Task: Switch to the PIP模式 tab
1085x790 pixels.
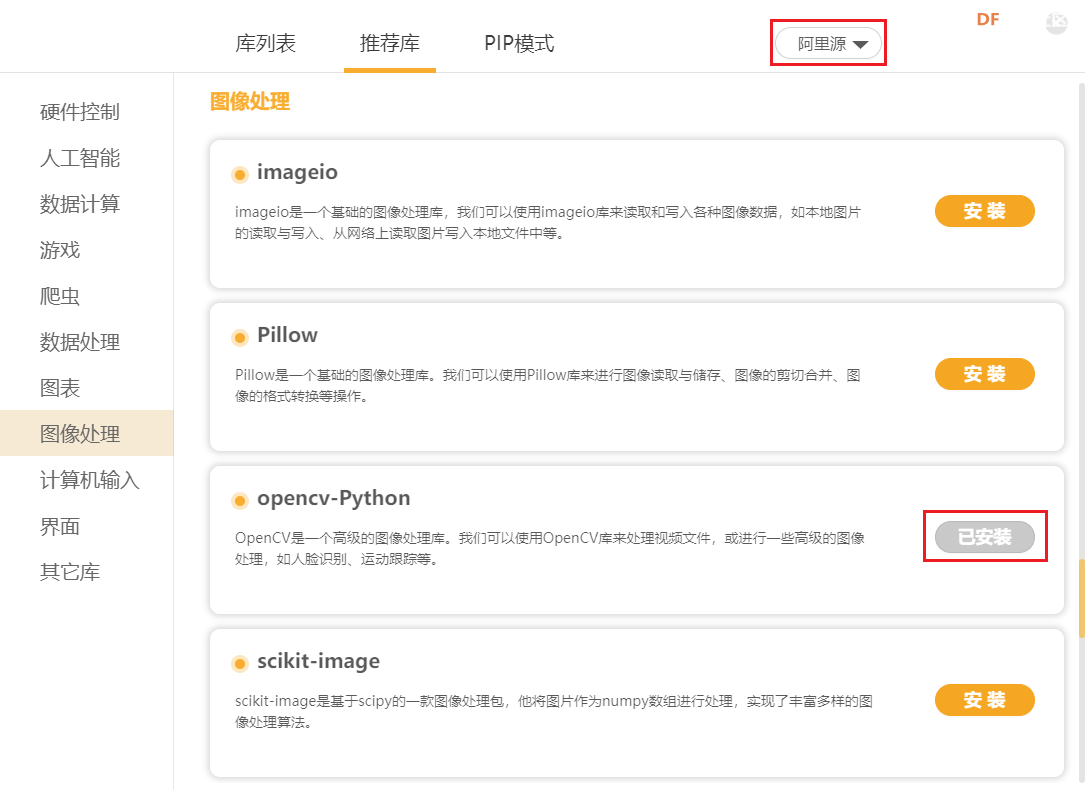Action: 519,44
